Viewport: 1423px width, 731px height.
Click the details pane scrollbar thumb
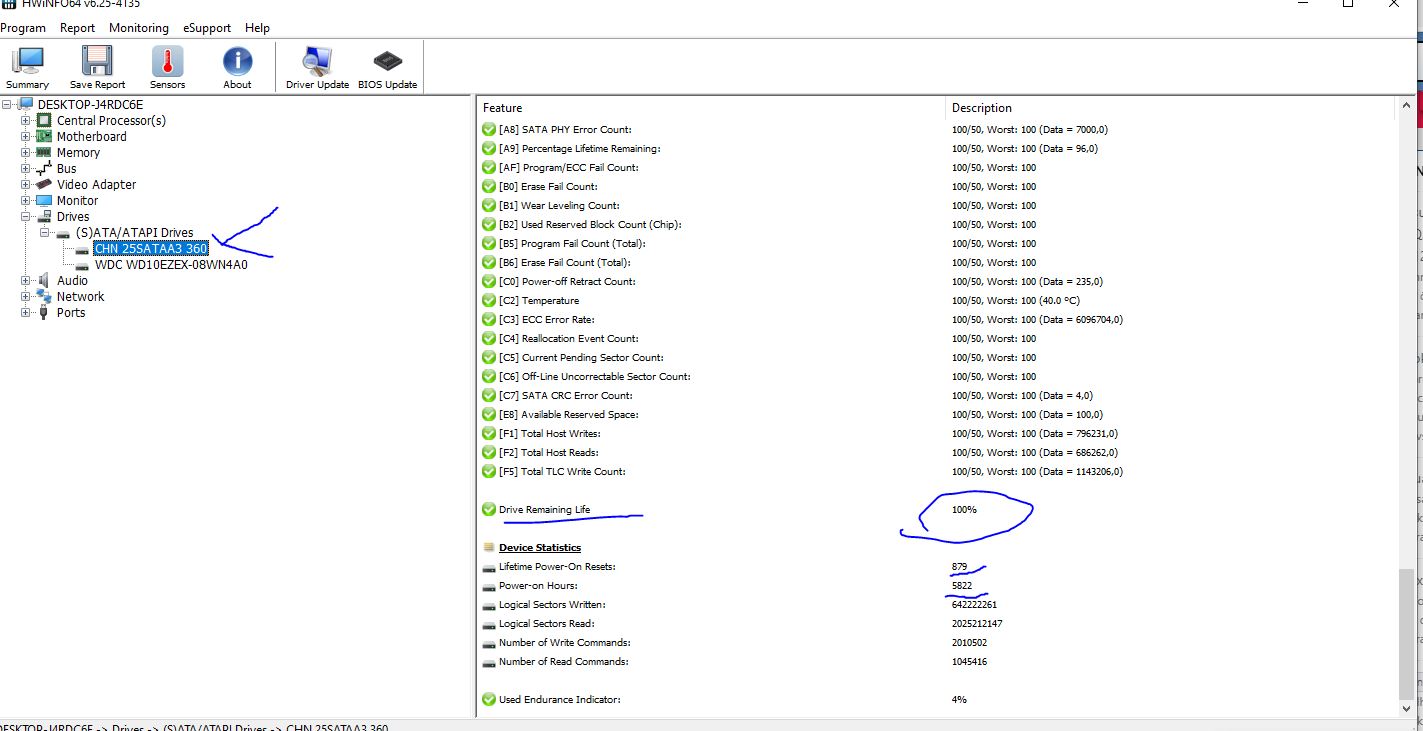(x=1407, y=633)
